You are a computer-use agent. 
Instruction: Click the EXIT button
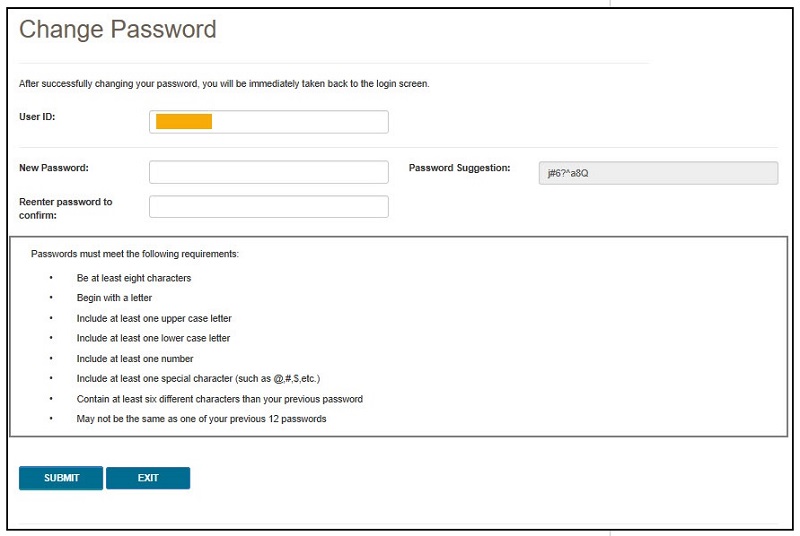pos(148,478)
